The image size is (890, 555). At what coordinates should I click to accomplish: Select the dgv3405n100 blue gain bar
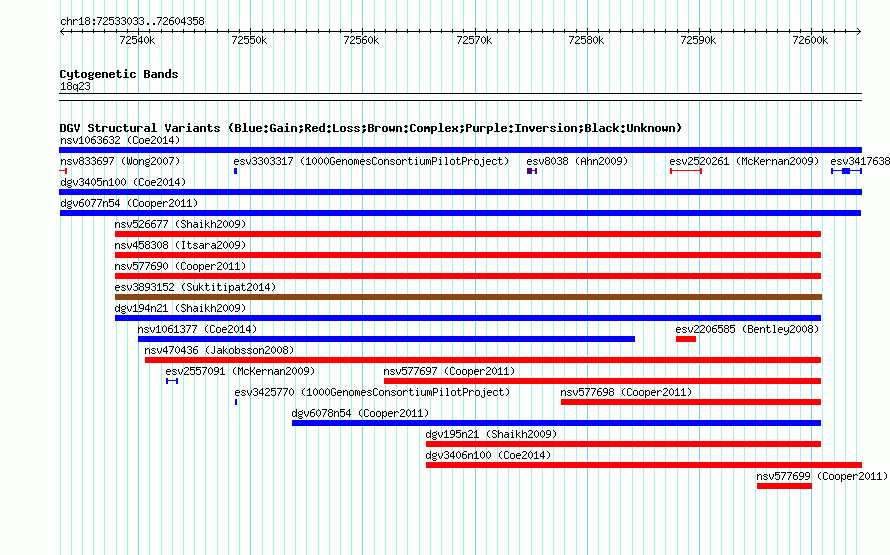pos(460,192)
